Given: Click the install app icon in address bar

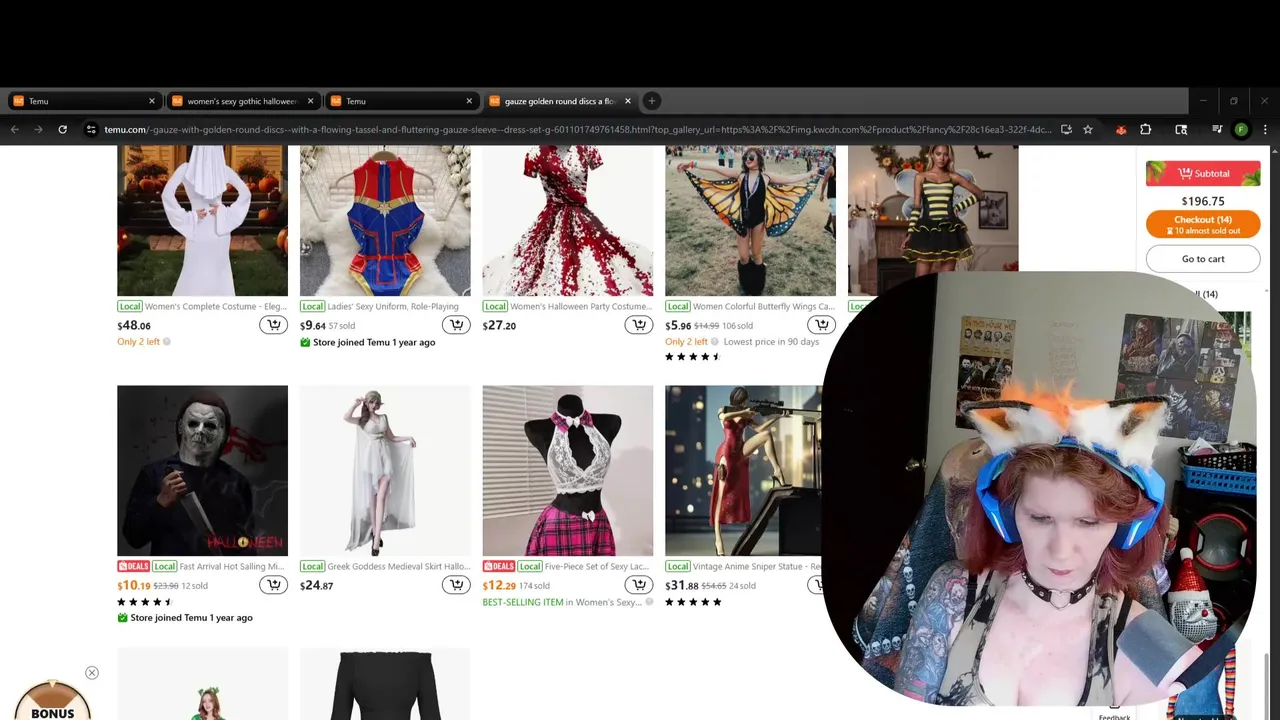Looking at the screenshot, I should click(1066, 129).
